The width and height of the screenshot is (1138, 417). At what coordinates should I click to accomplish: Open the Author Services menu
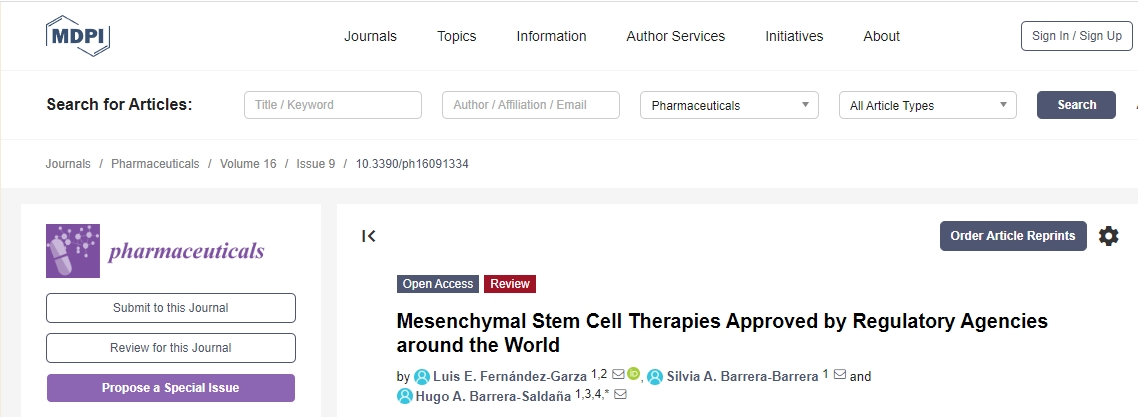[675, 36]
